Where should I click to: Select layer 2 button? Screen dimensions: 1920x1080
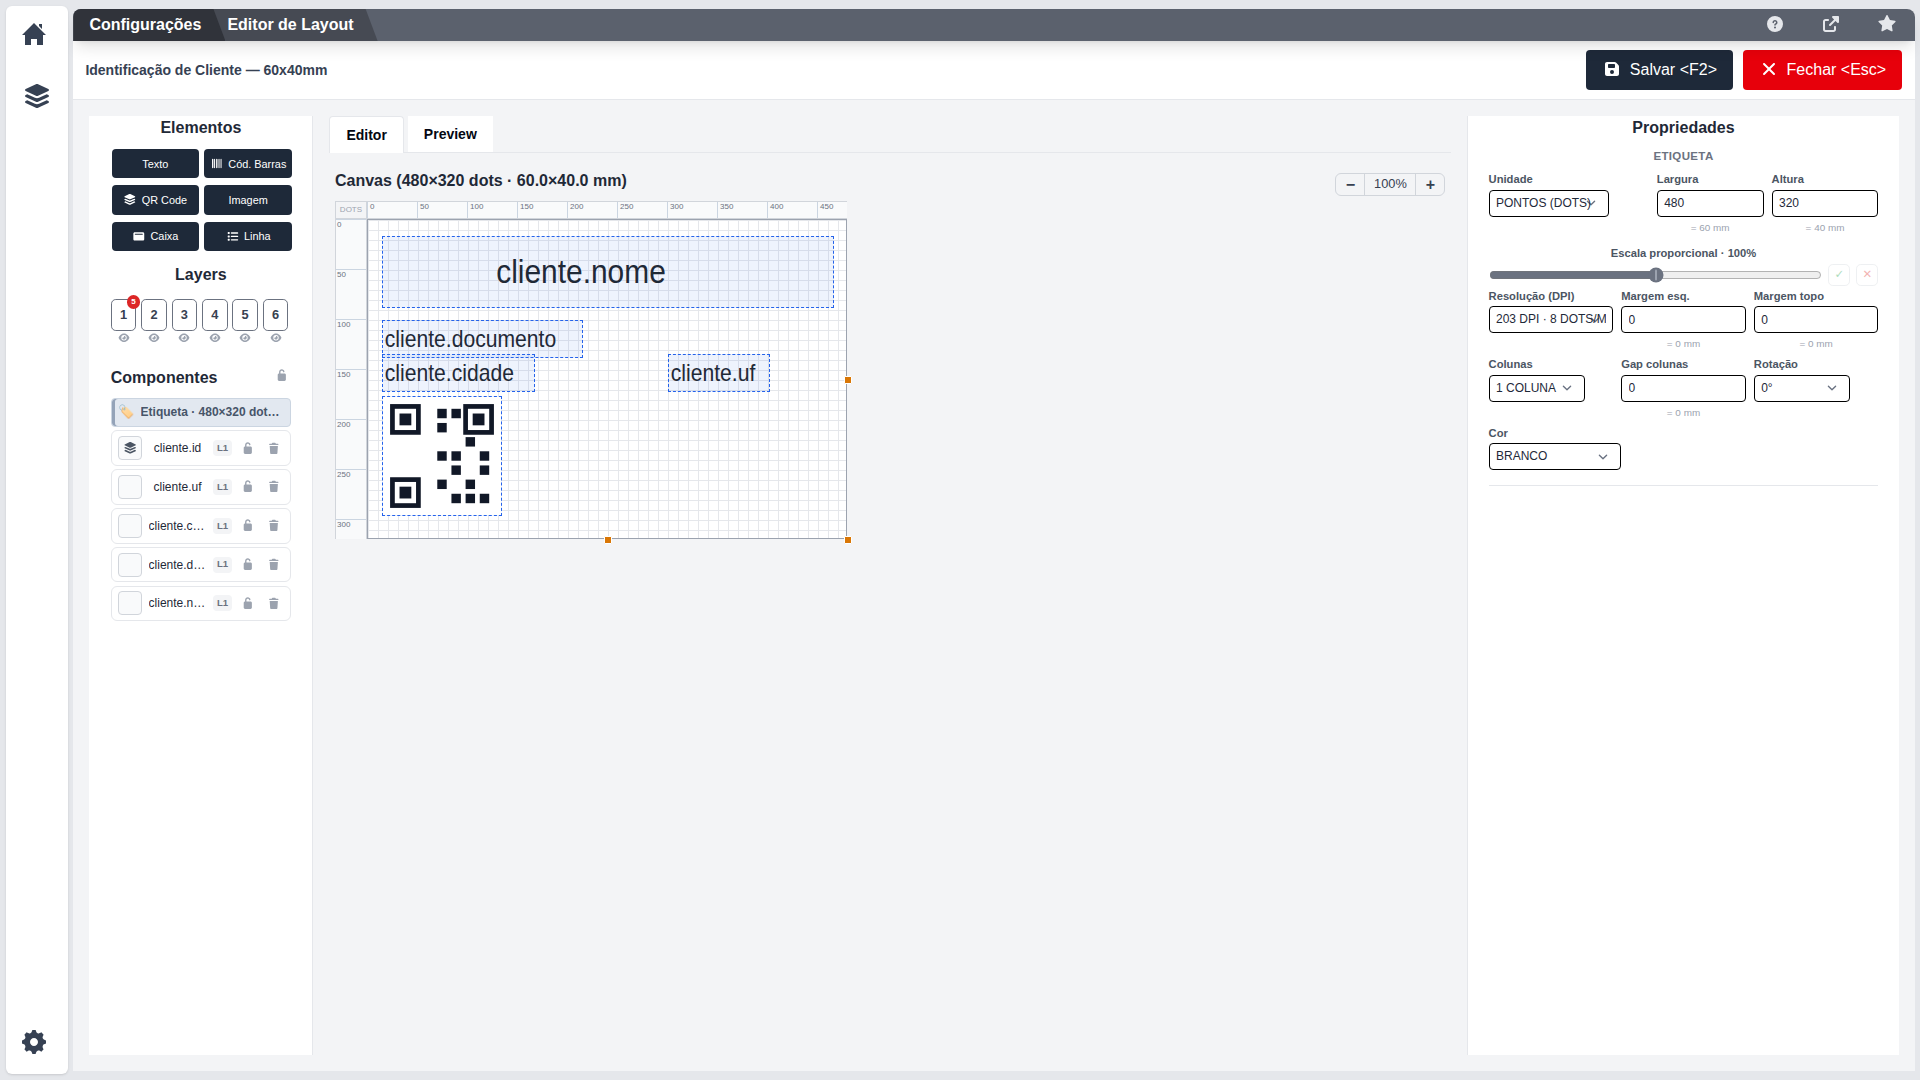click(x=154, y=315)
